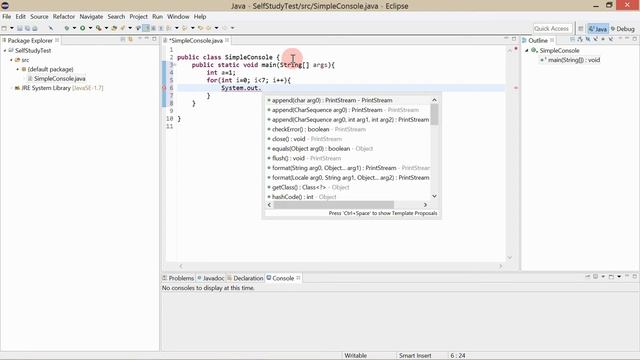
Task: Switch to the Javadoc tab
Action: (x=211, y=278)
